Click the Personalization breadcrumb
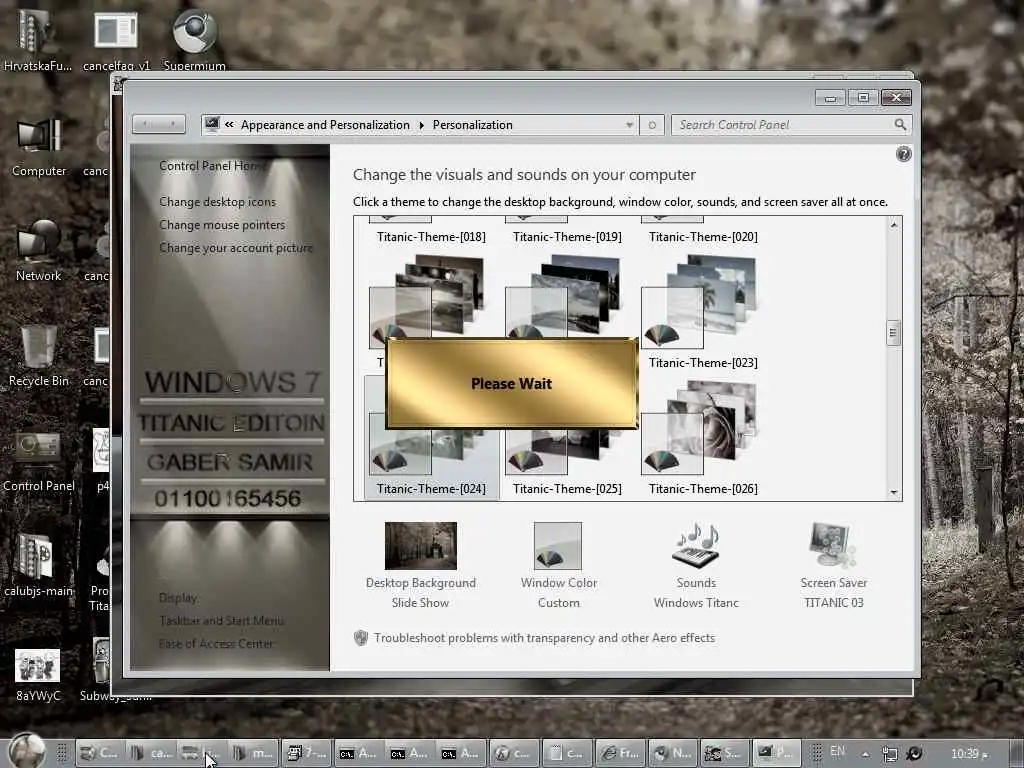This screenshot has width=1024, height=768. click(472, 125)
